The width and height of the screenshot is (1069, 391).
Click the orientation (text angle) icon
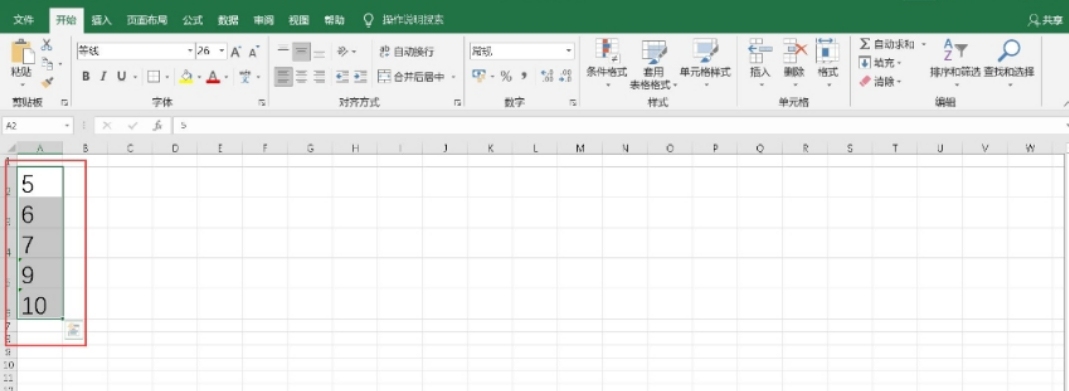click(343, 51)
